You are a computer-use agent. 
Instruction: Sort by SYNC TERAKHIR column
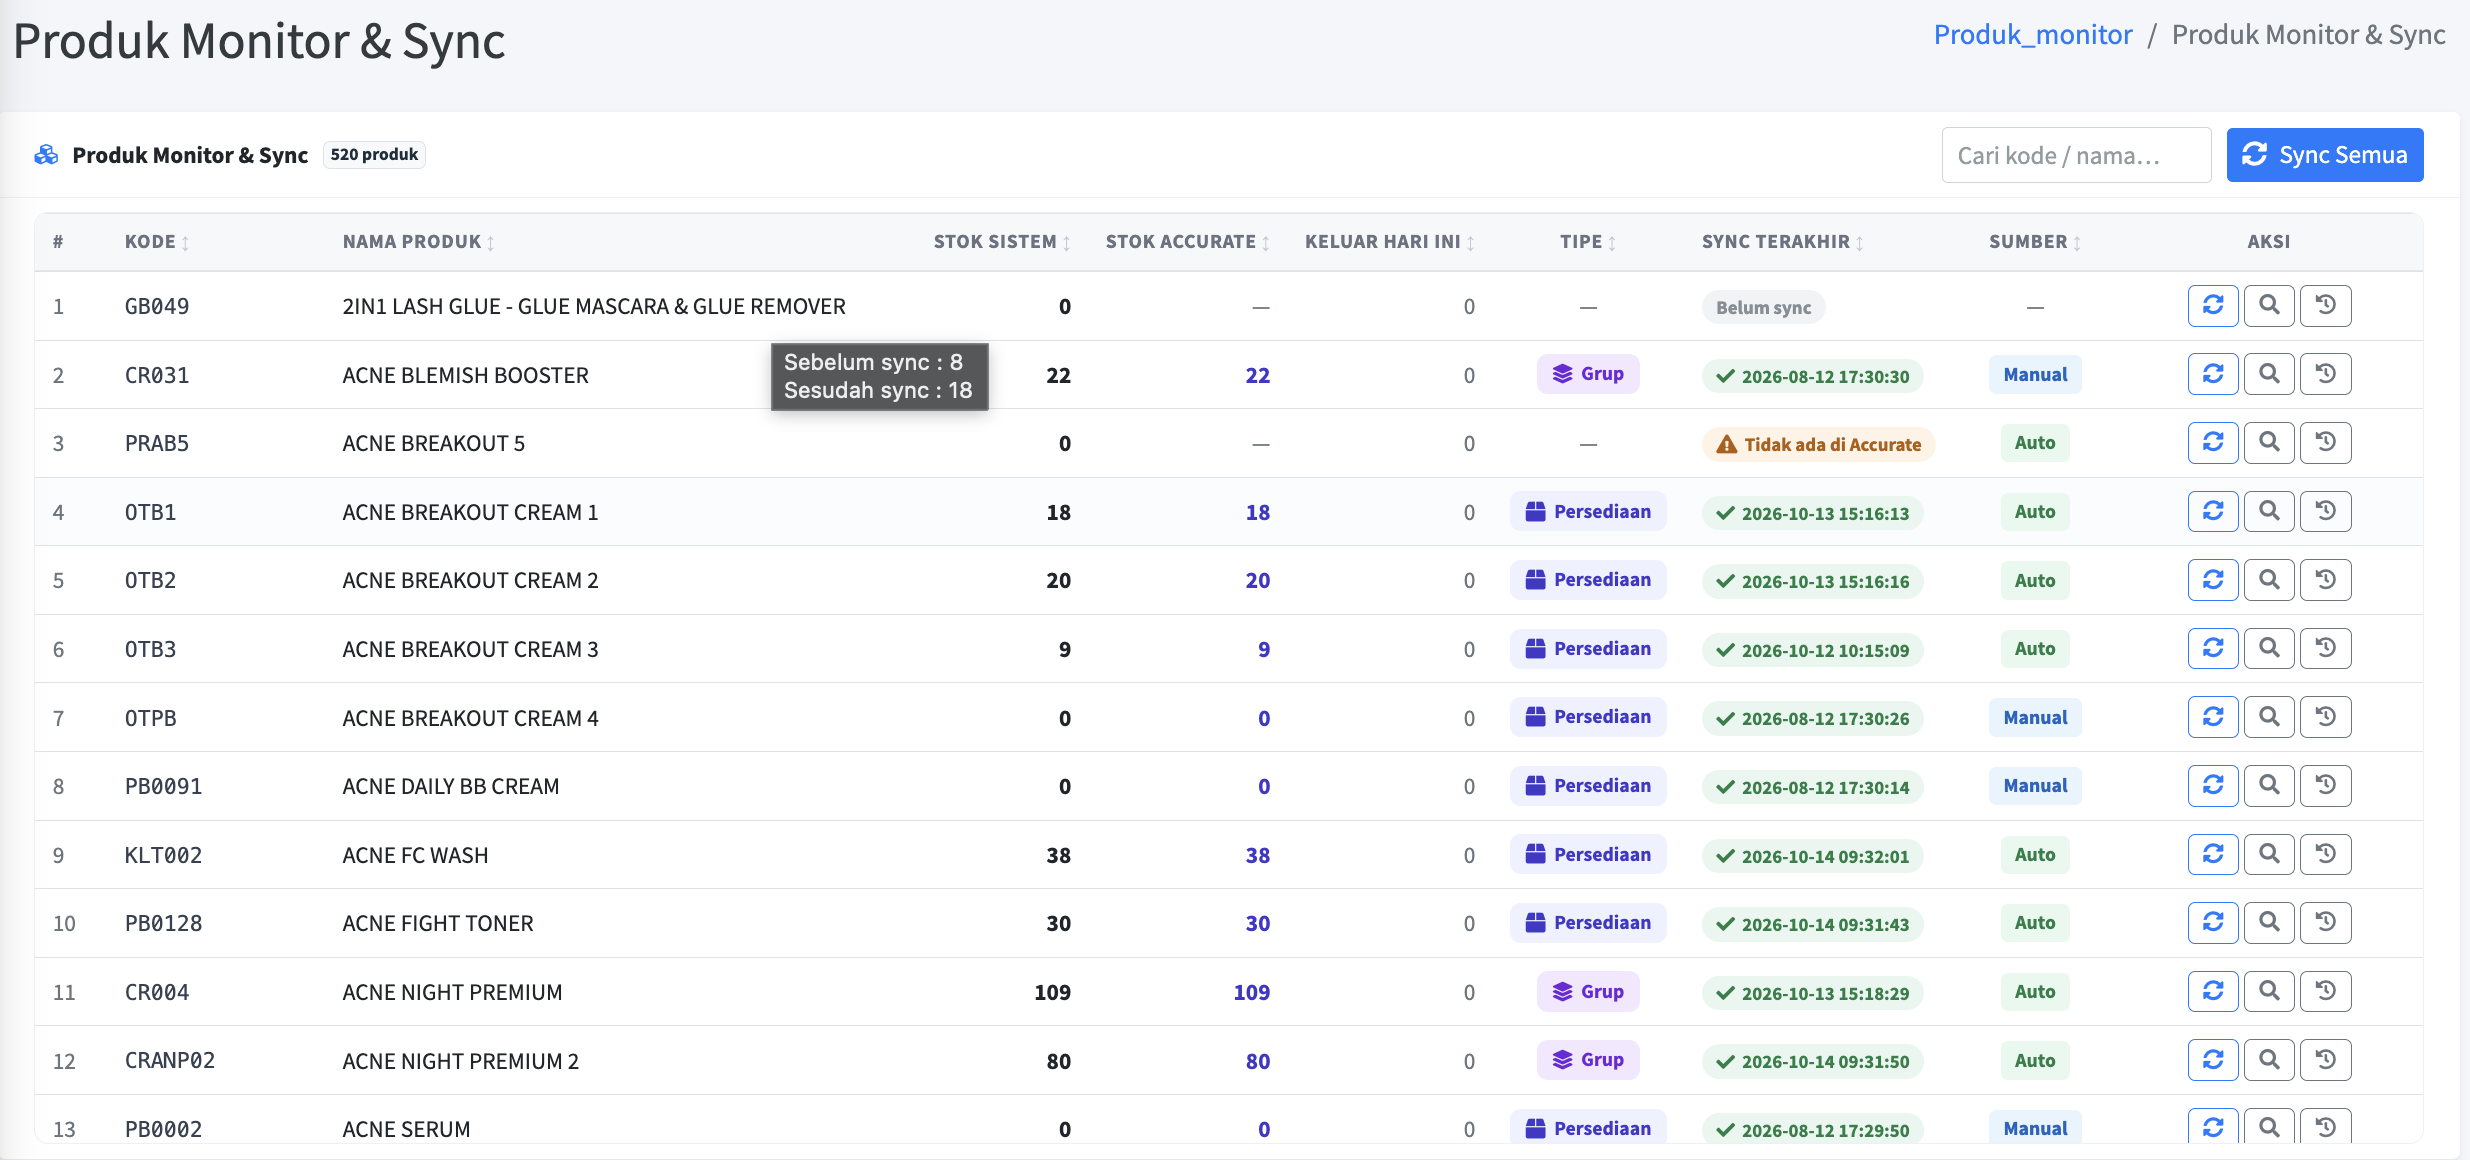point(1783,242)
